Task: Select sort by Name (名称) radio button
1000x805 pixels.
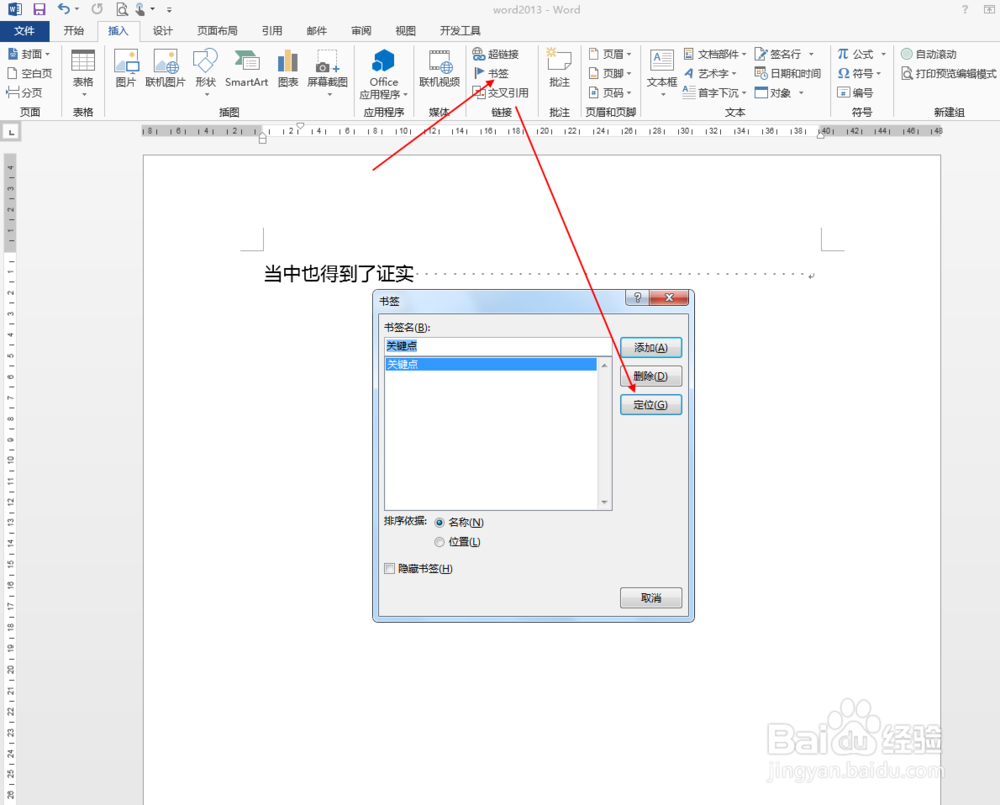Action: point(439,522)
